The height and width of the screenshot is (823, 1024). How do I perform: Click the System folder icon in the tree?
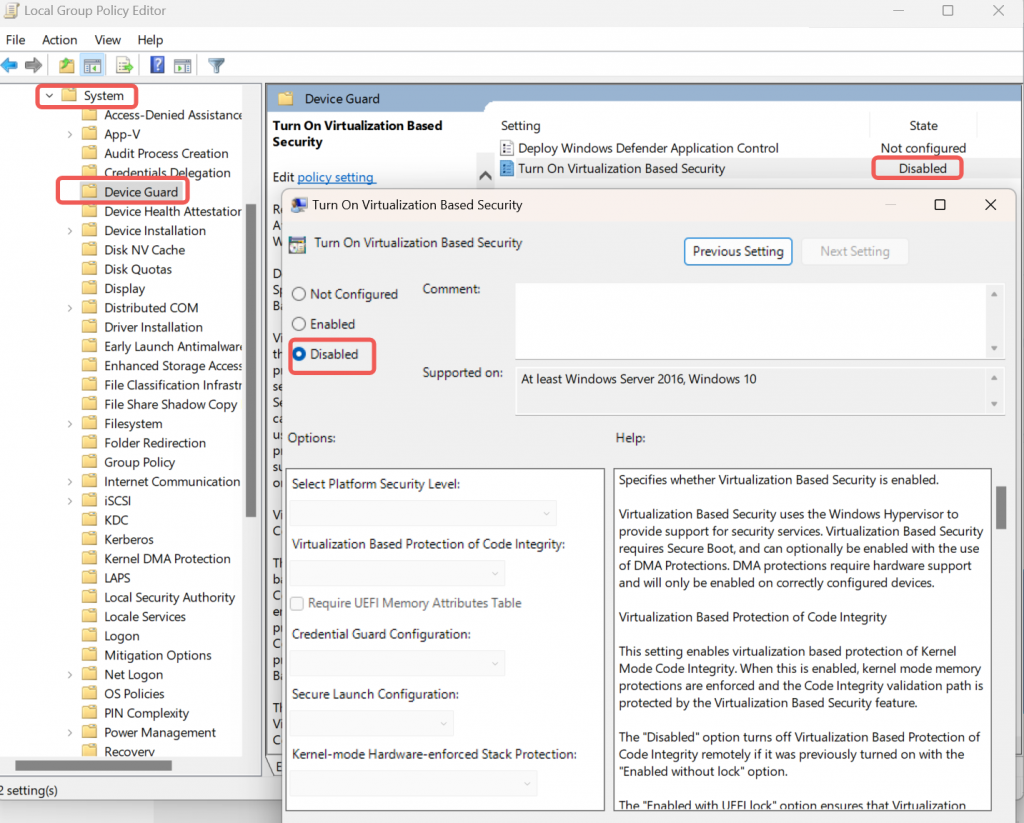tap(69, 95)
